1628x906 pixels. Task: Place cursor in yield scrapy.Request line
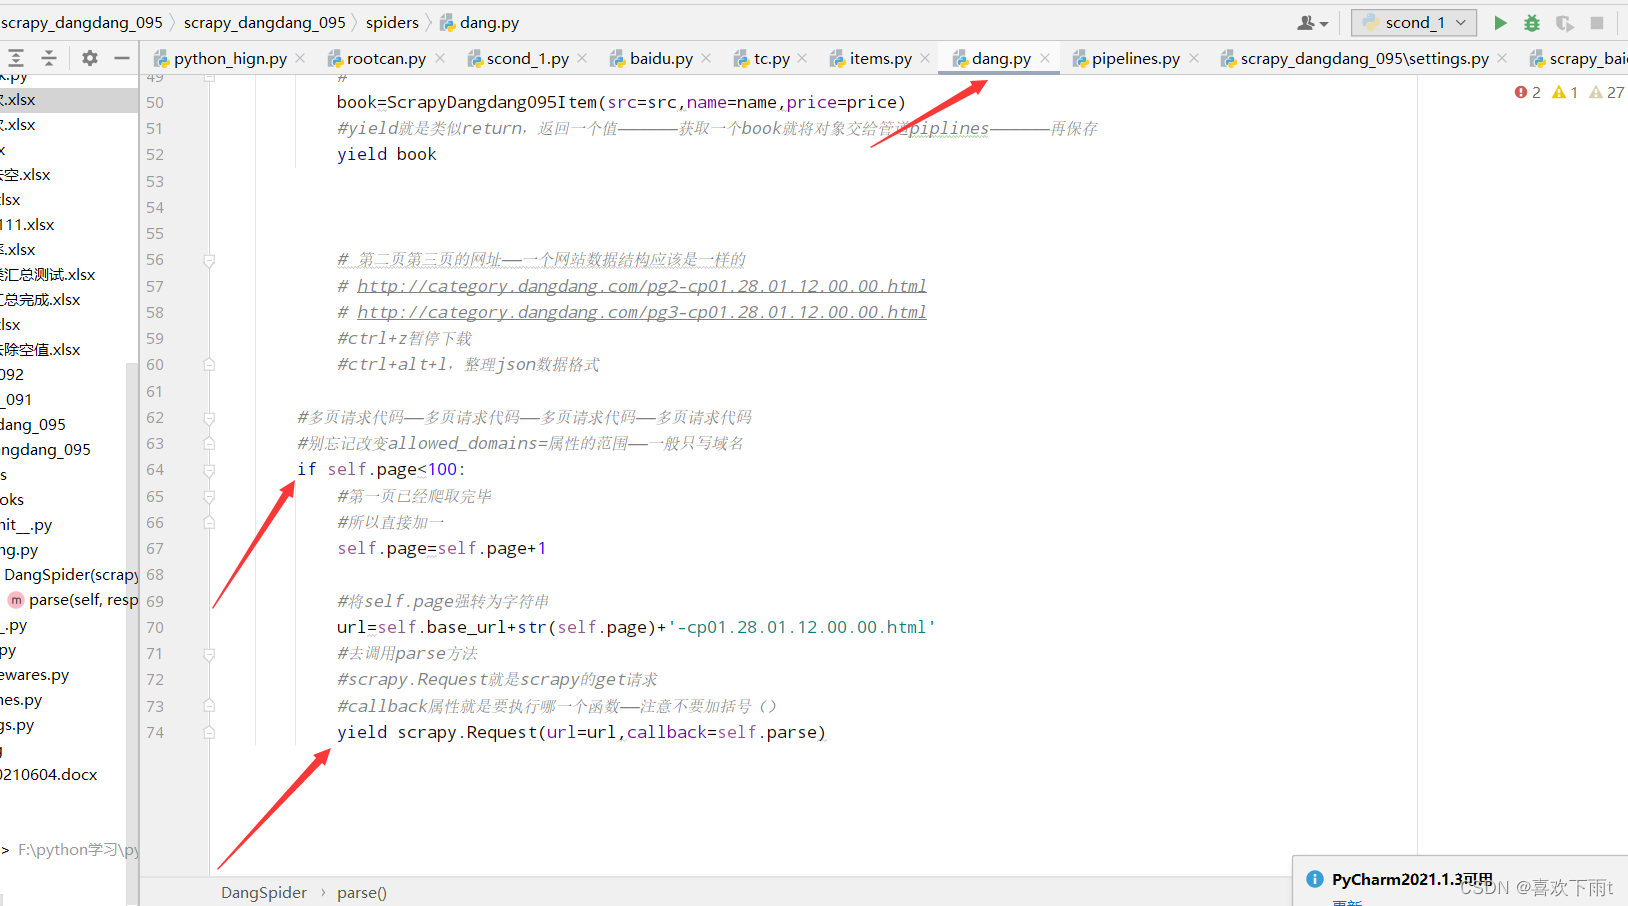click(581, 733)
